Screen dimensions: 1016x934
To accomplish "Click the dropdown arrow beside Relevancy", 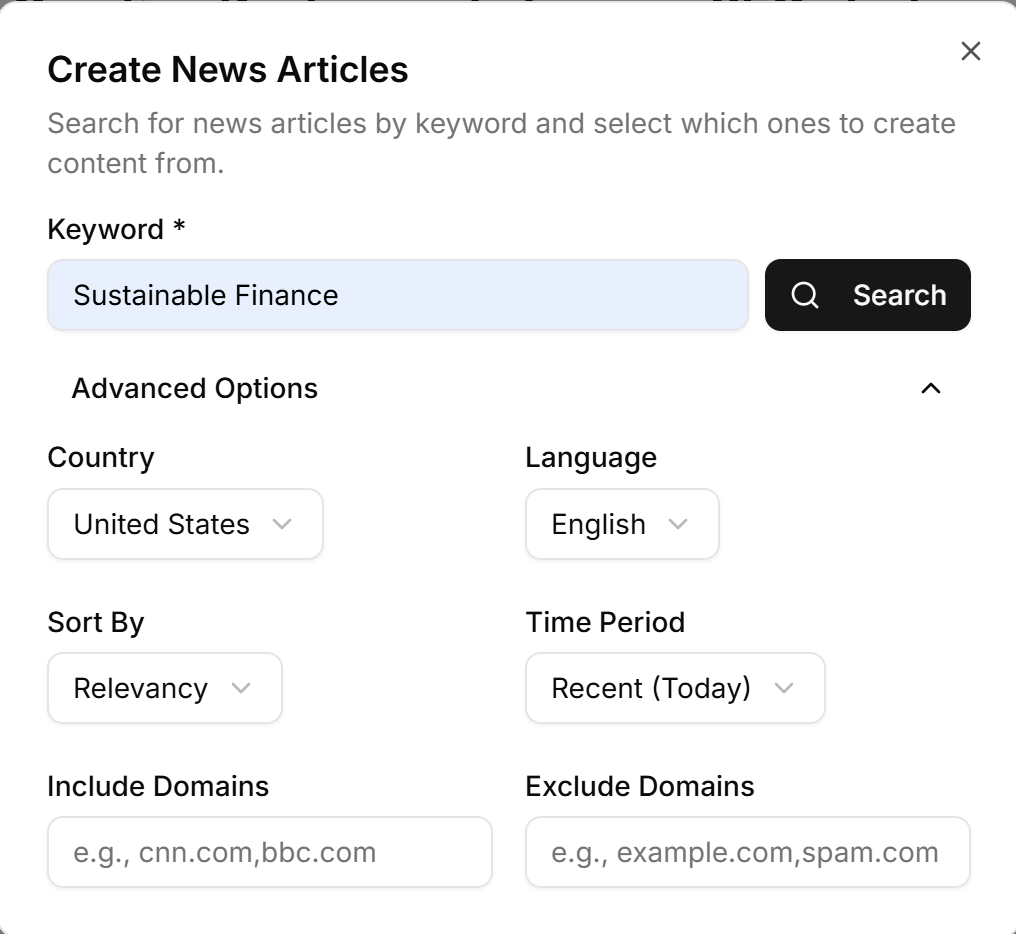I will point(243,688).
